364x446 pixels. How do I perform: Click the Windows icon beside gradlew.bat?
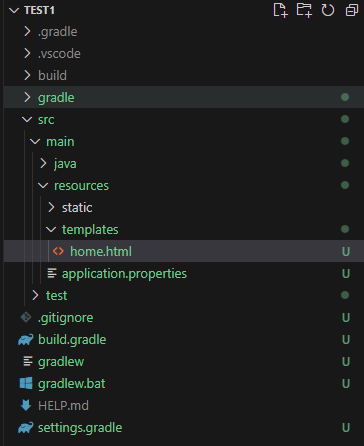[26, 383]
